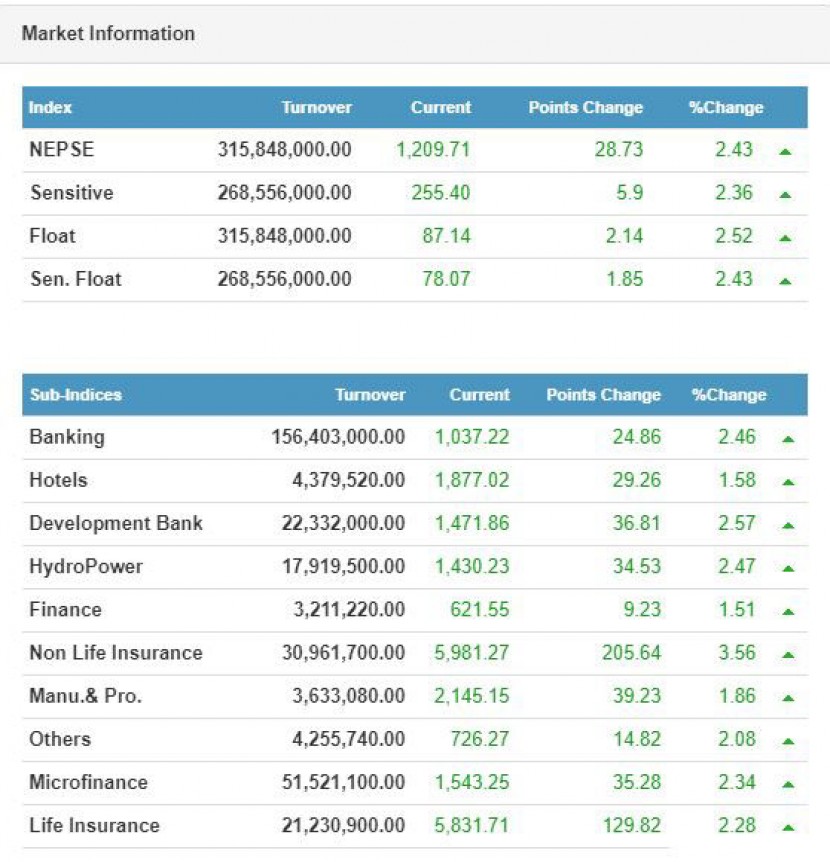Sort by the Index column header
The width and height of the screenshot is (830, 862).
click(x=50, y=107)
